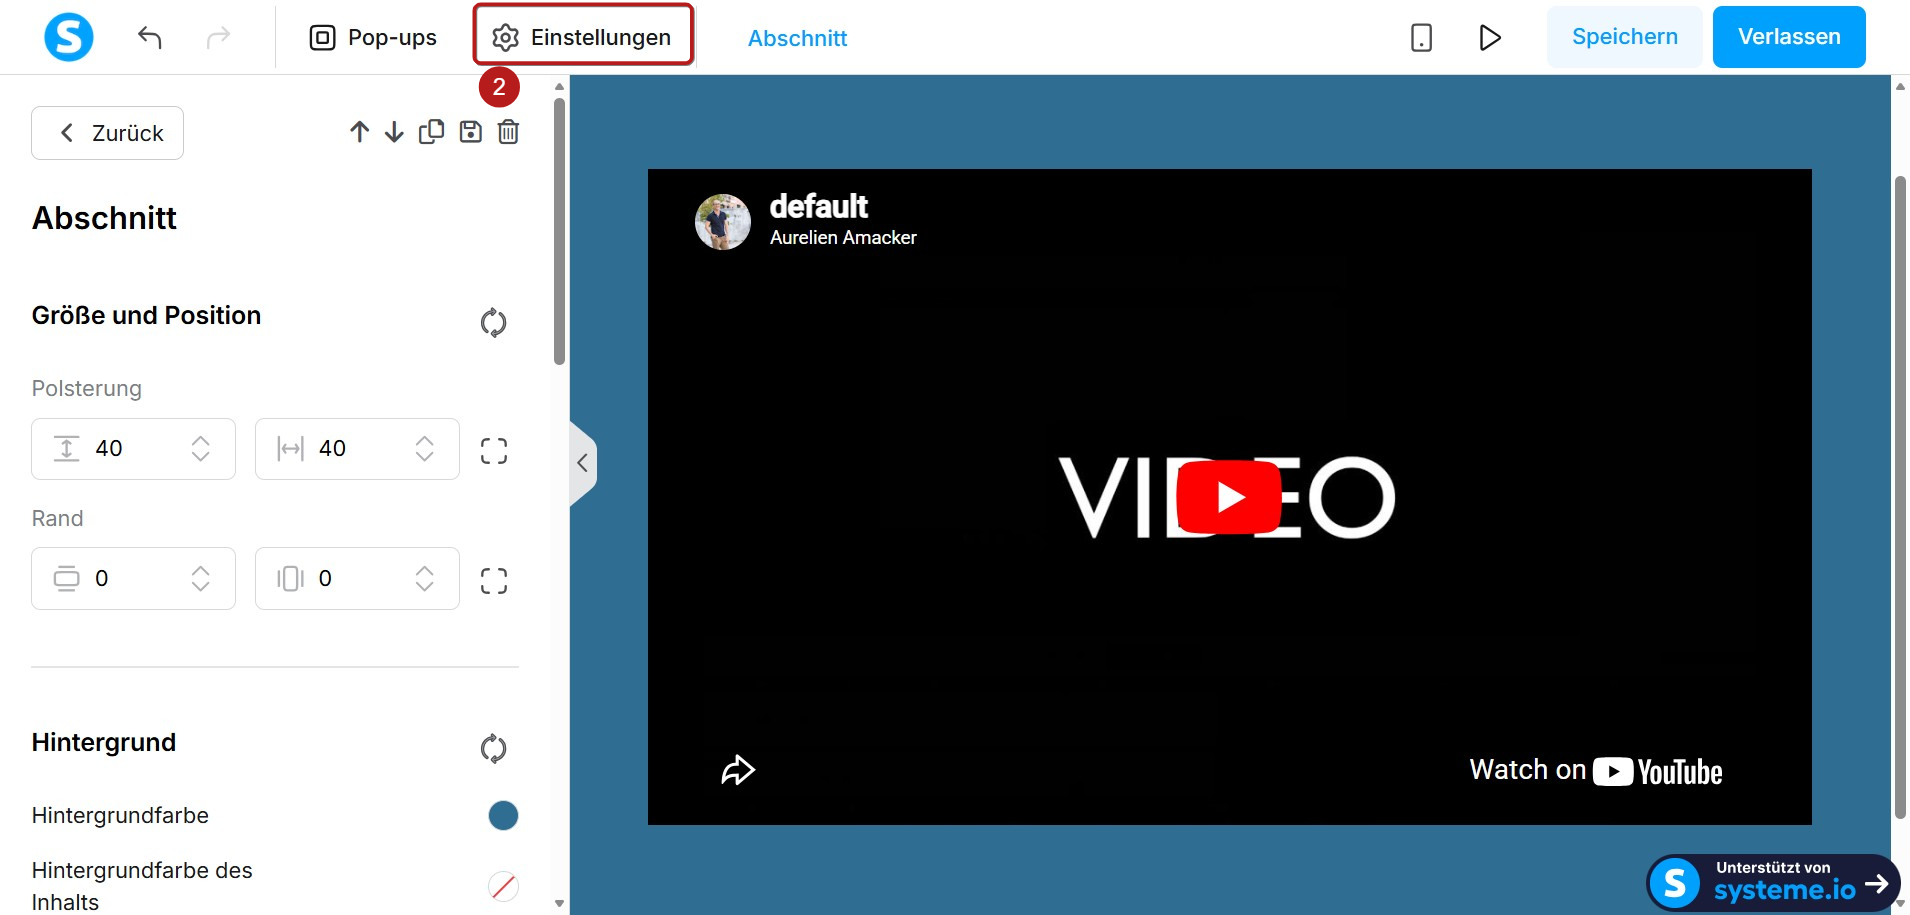Screen dimensions: 1910x915
Task: Open Einstellungen settings
Action: point(583,36)
